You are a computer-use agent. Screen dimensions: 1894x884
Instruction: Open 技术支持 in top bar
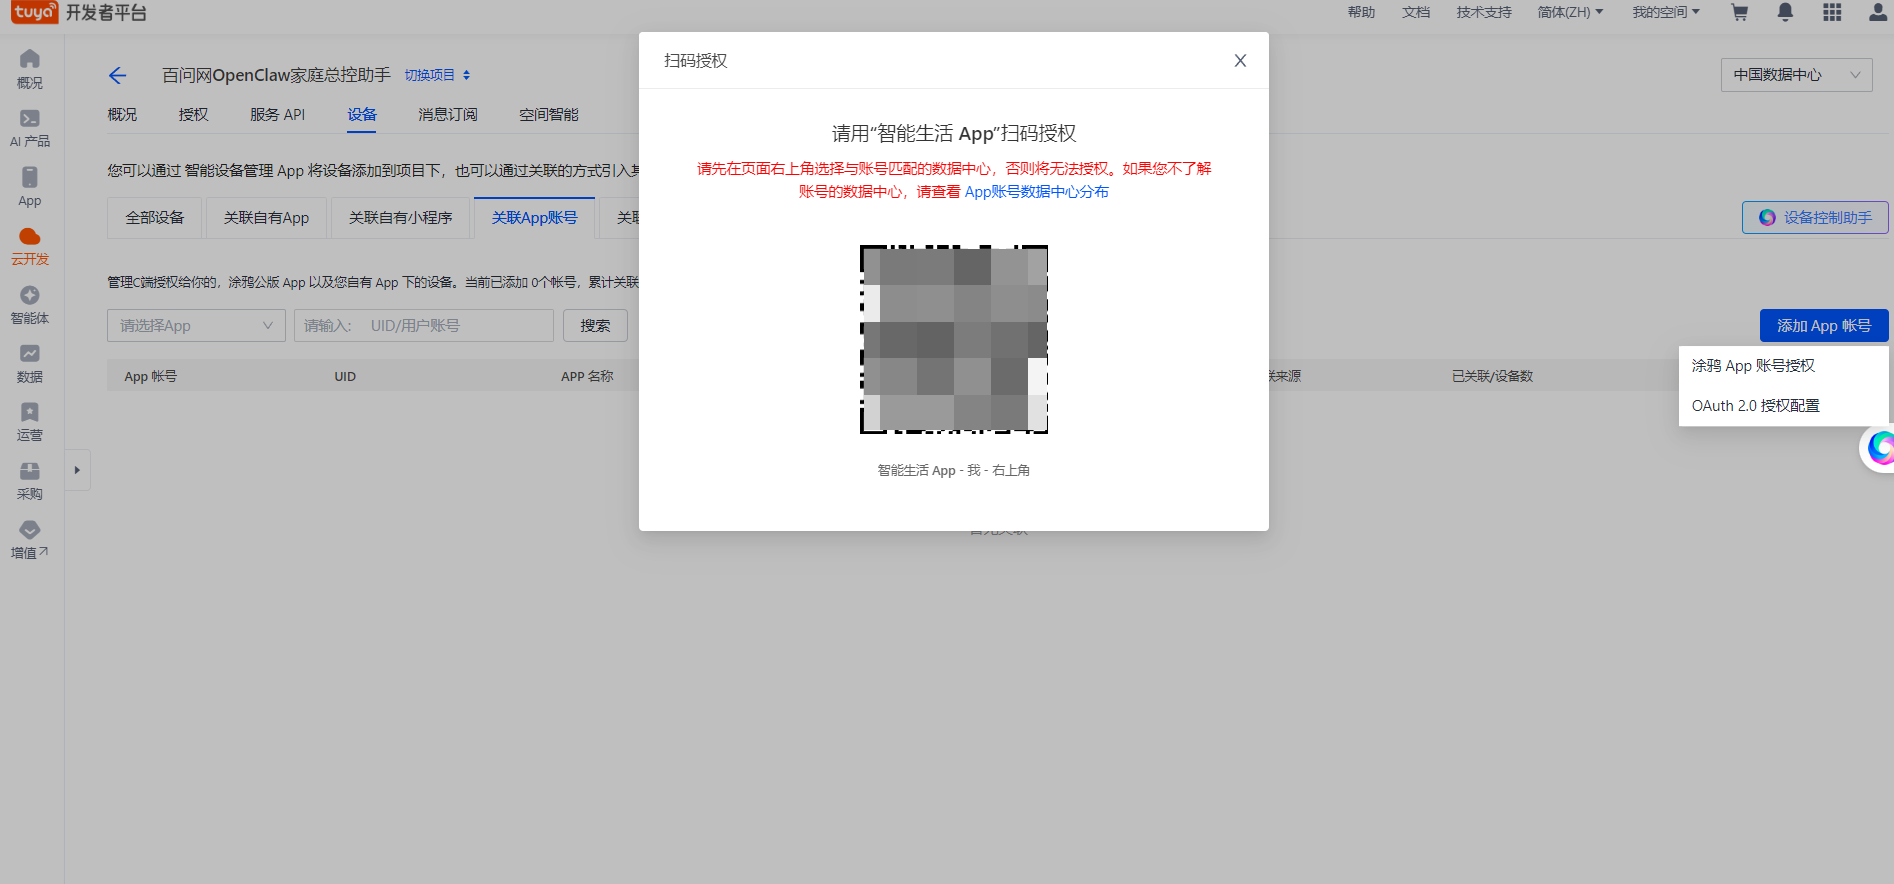coord(1484,12)
